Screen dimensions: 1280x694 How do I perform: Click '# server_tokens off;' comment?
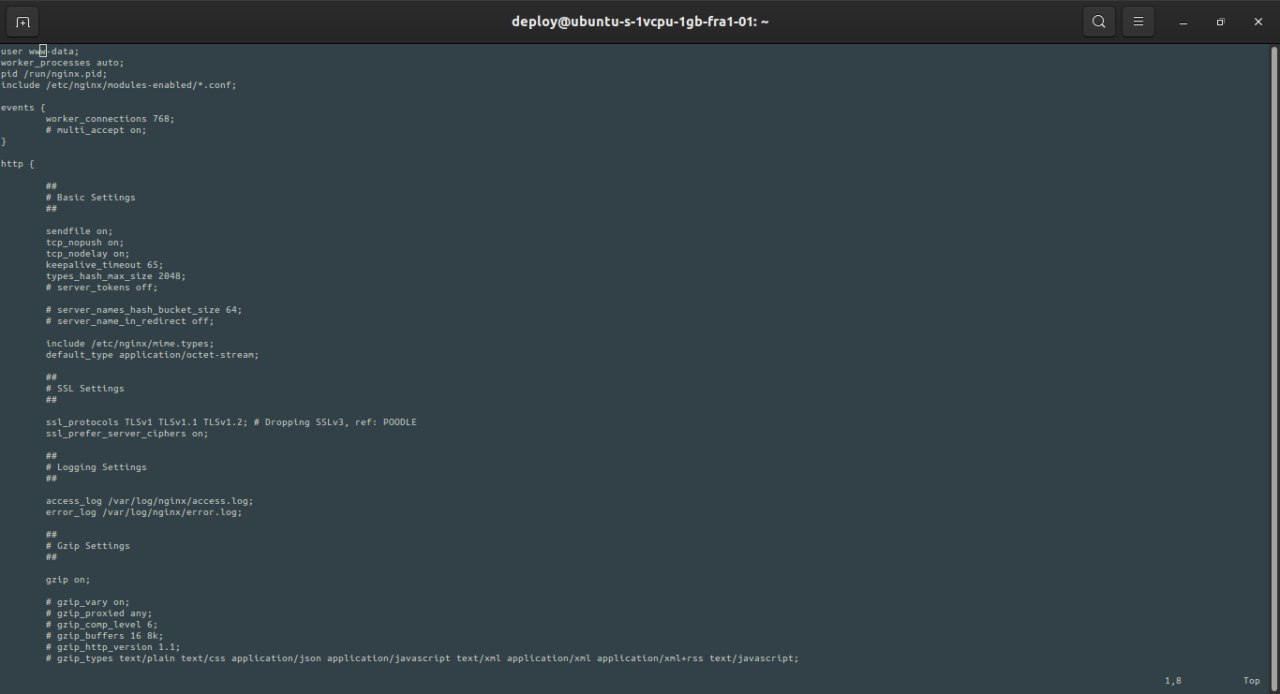point(102,287)
